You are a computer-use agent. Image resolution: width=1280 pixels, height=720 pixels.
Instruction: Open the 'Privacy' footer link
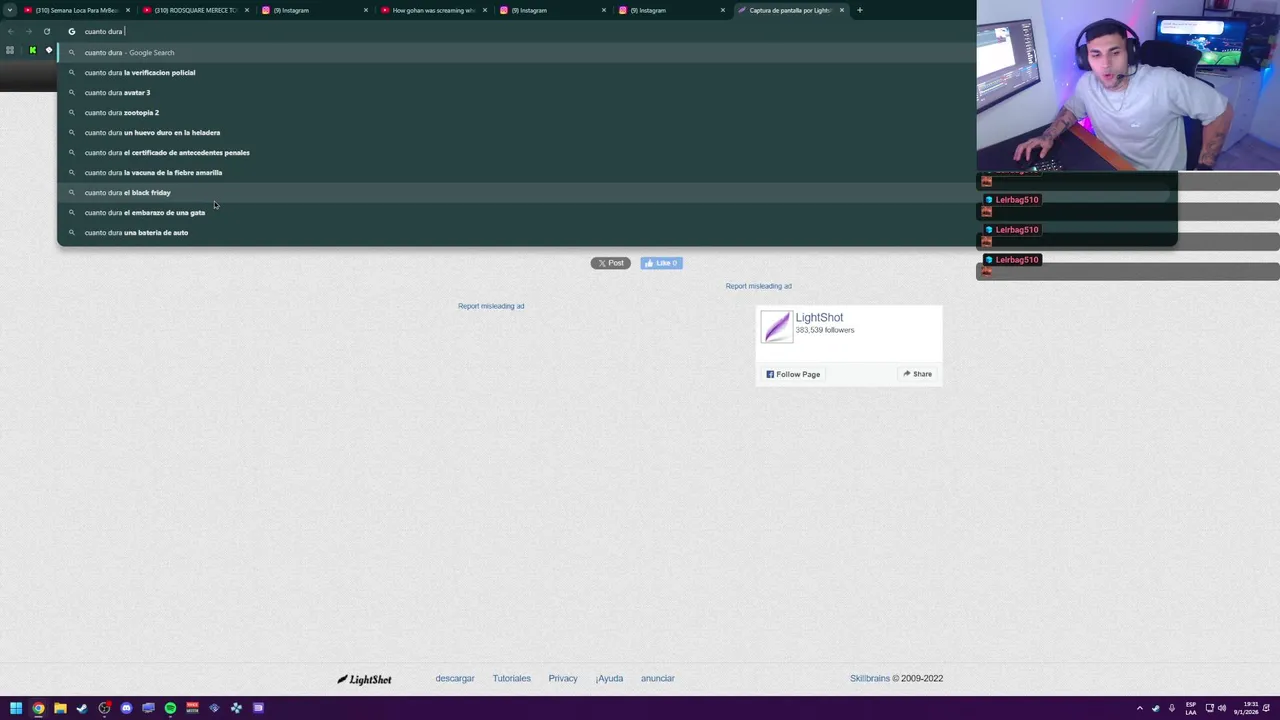pyautogui.click(x=563, y=678)
